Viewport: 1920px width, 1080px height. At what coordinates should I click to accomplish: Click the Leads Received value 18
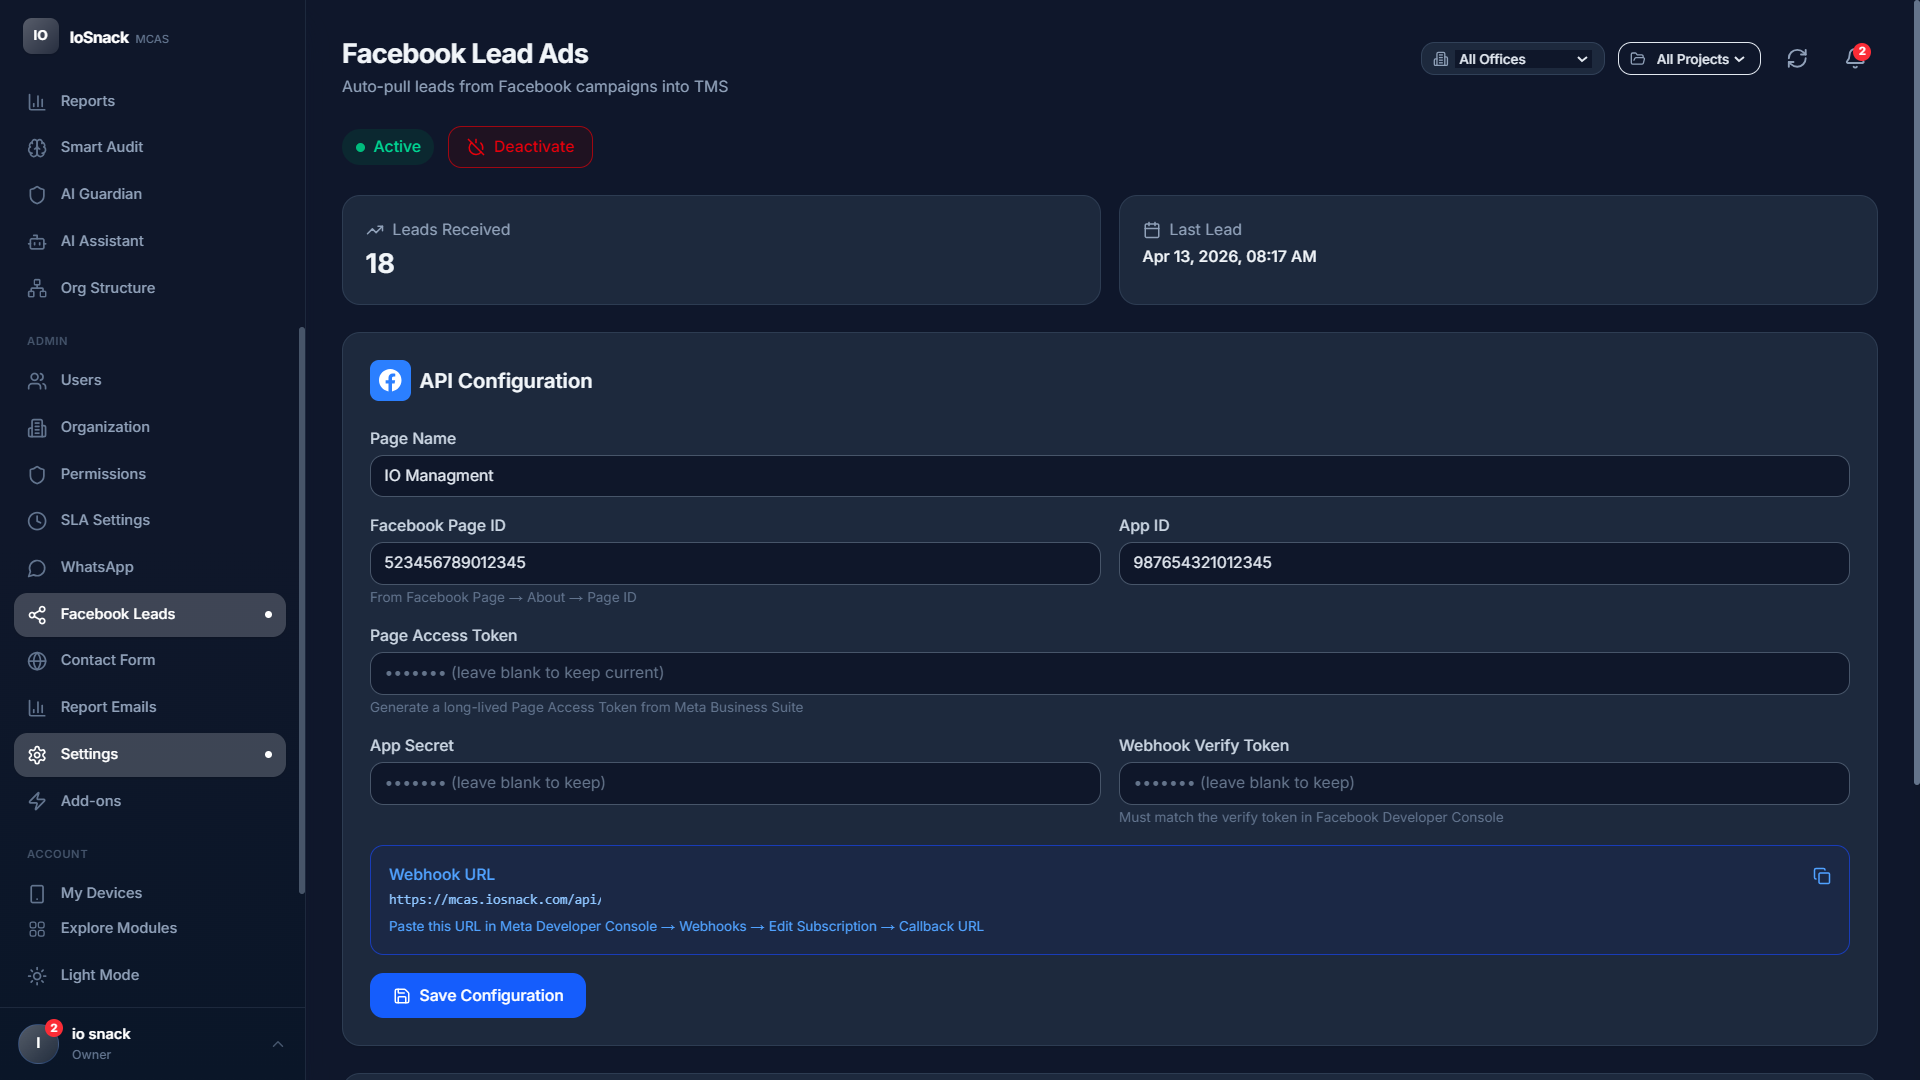tap(380, 264)
